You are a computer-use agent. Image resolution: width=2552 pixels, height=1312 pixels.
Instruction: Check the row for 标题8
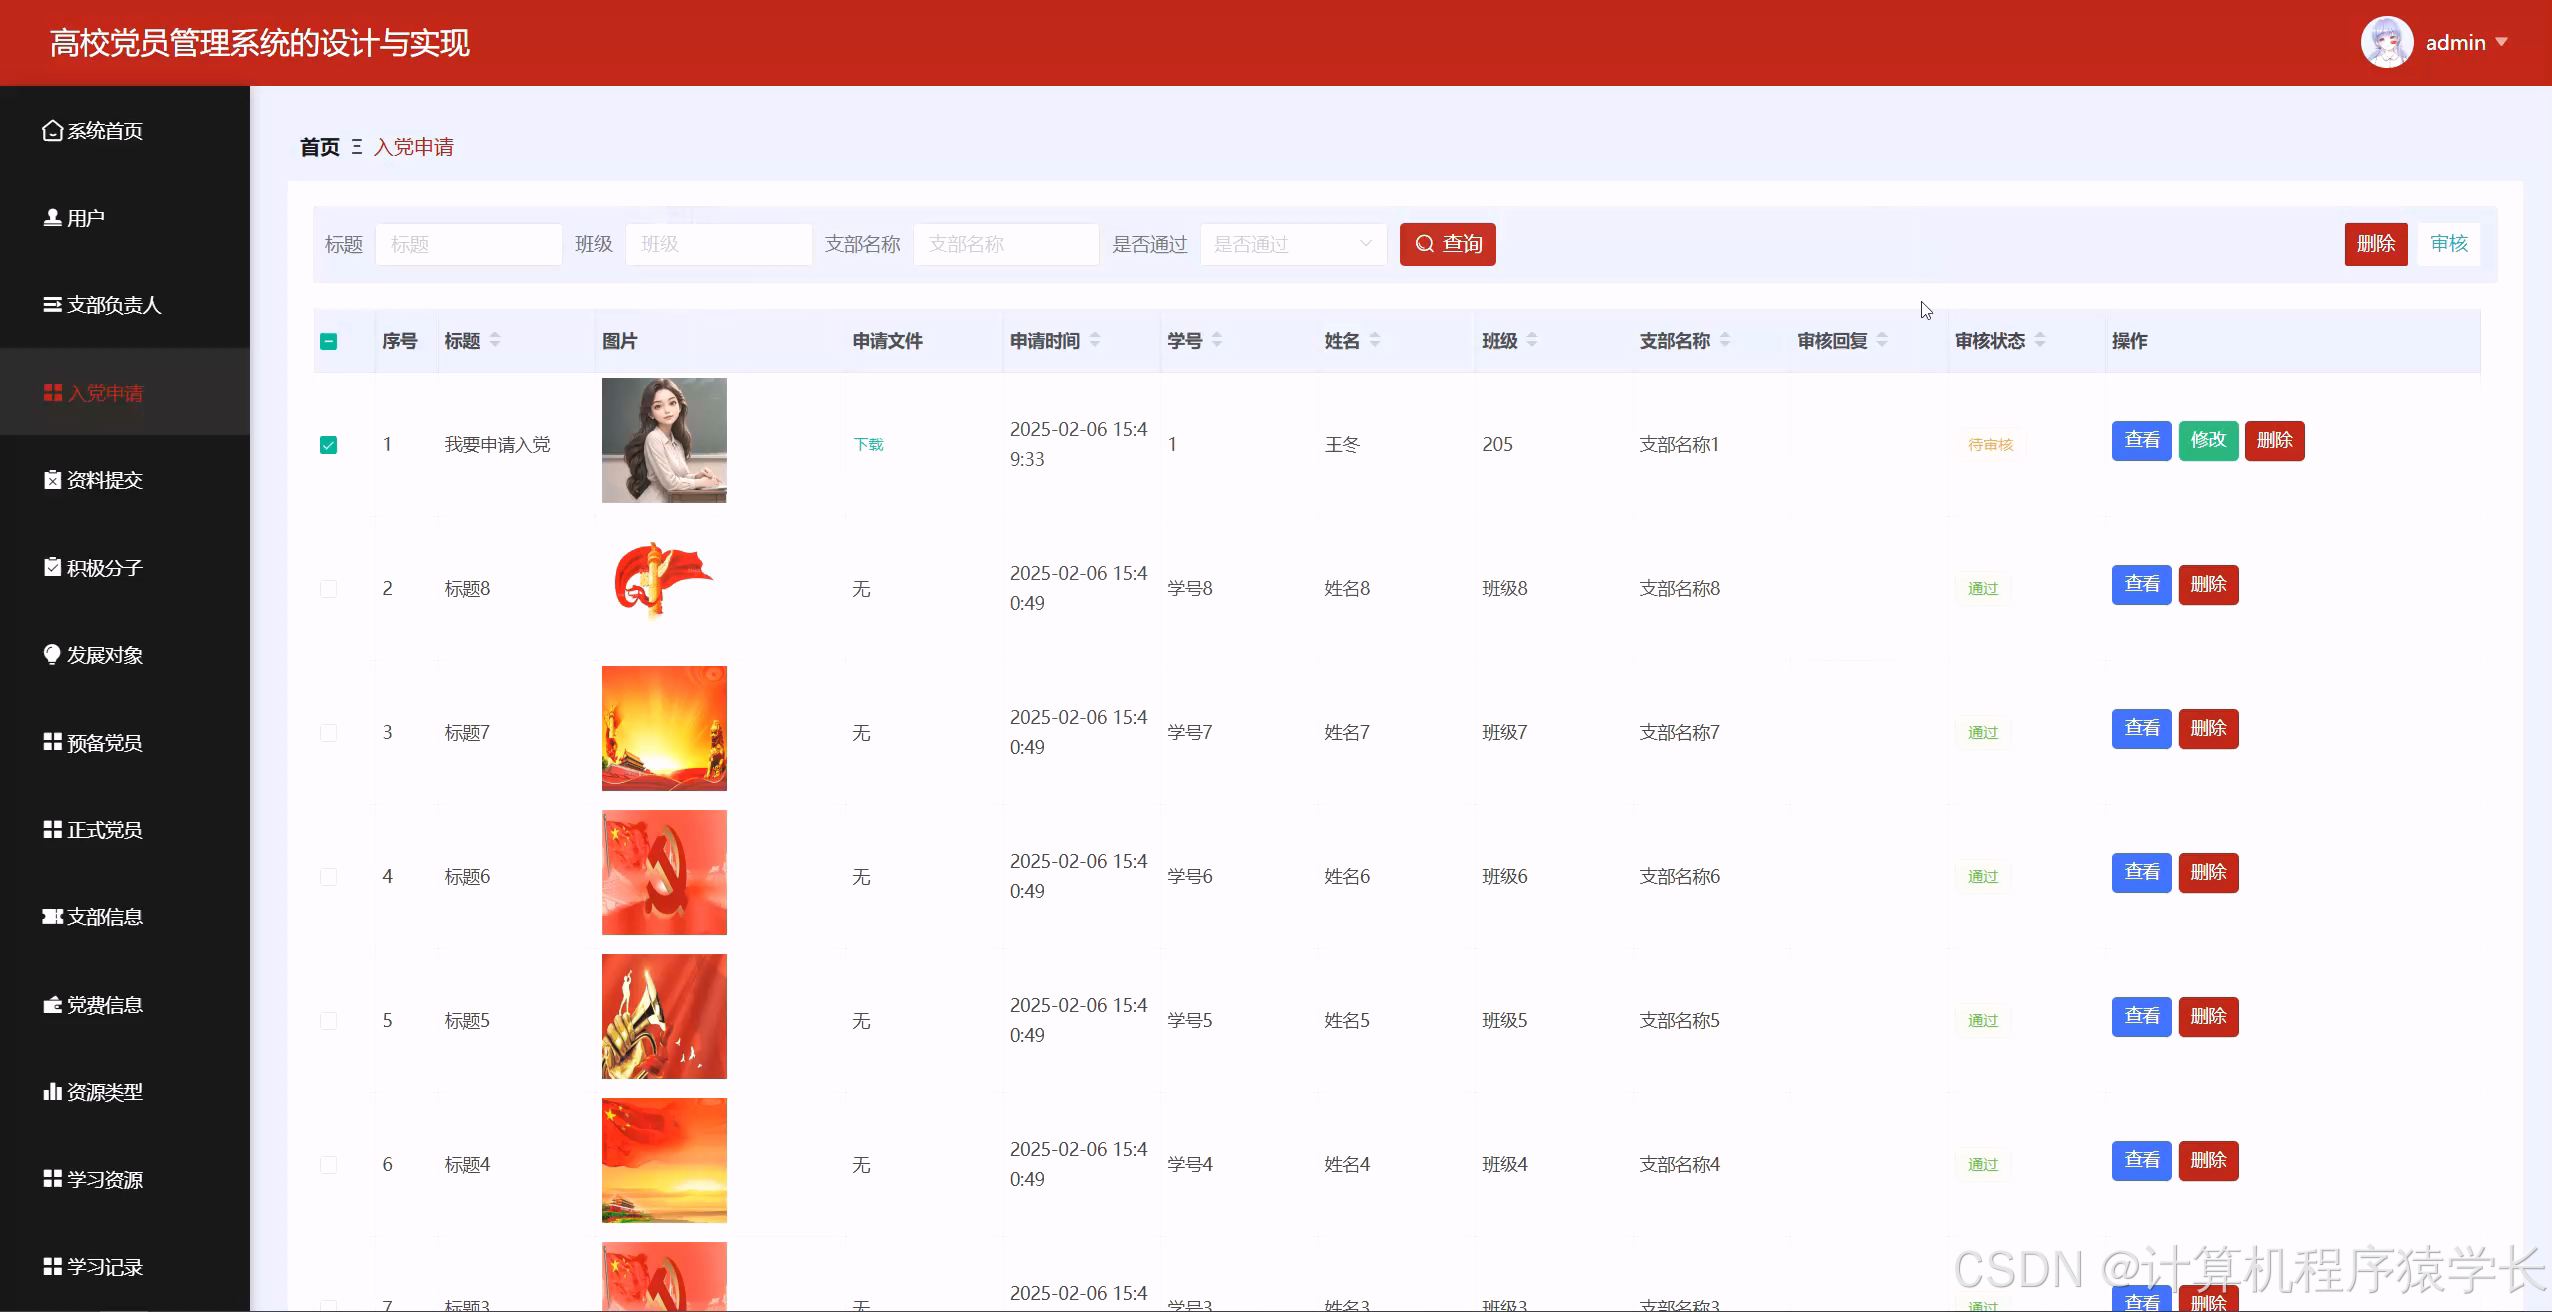(x=329, y=588)
